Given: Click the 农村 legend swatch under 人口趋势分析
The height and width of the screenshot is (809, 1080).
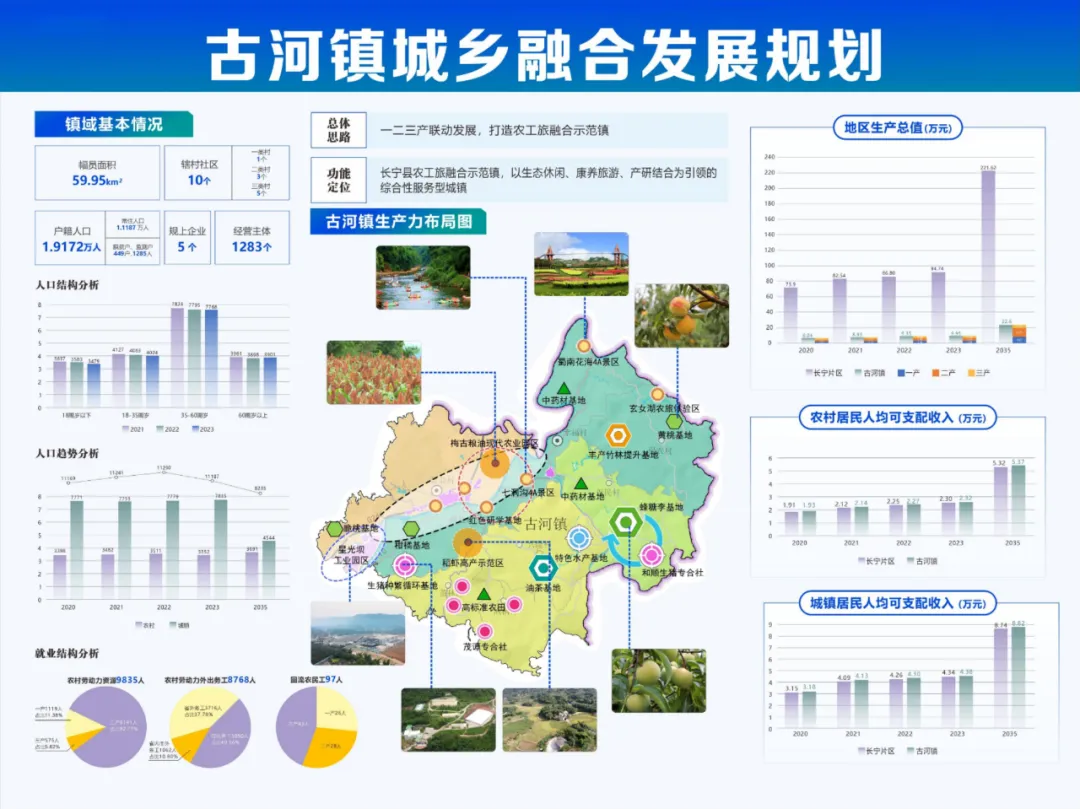Looking at the screenshot, I should coord(138,625).
